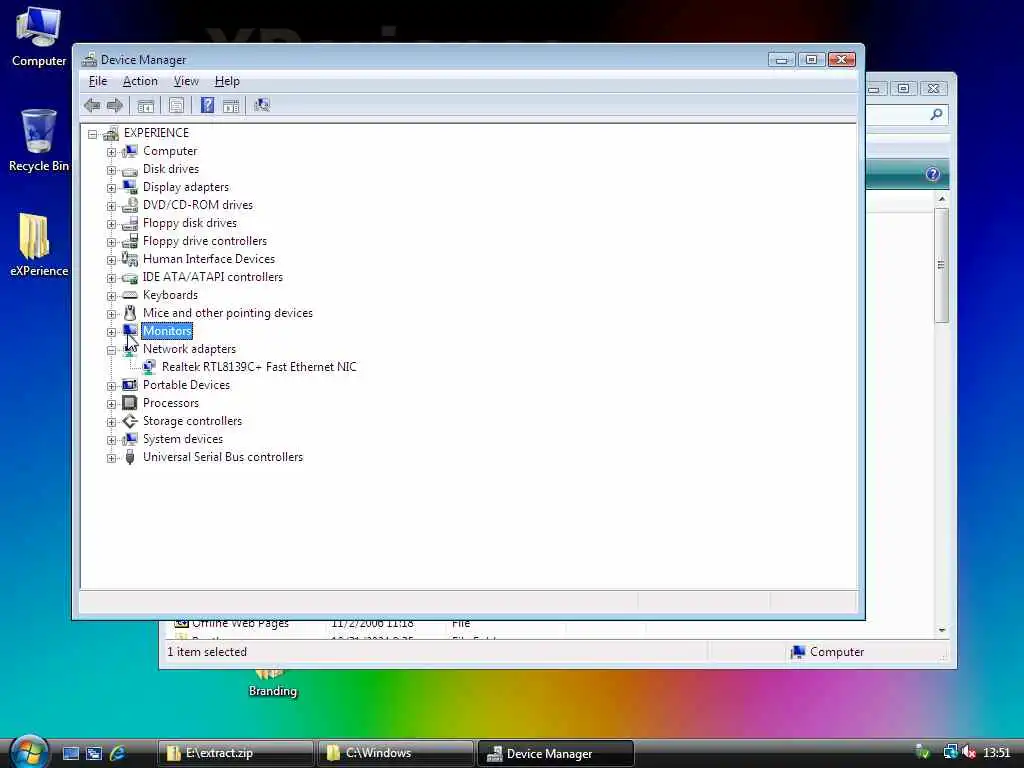The width and height of the screenshot is (1024, 768).
Task: Click the Show Desktop Quick Launch icon
Action: pyautogui.click(x=71, y=753)
